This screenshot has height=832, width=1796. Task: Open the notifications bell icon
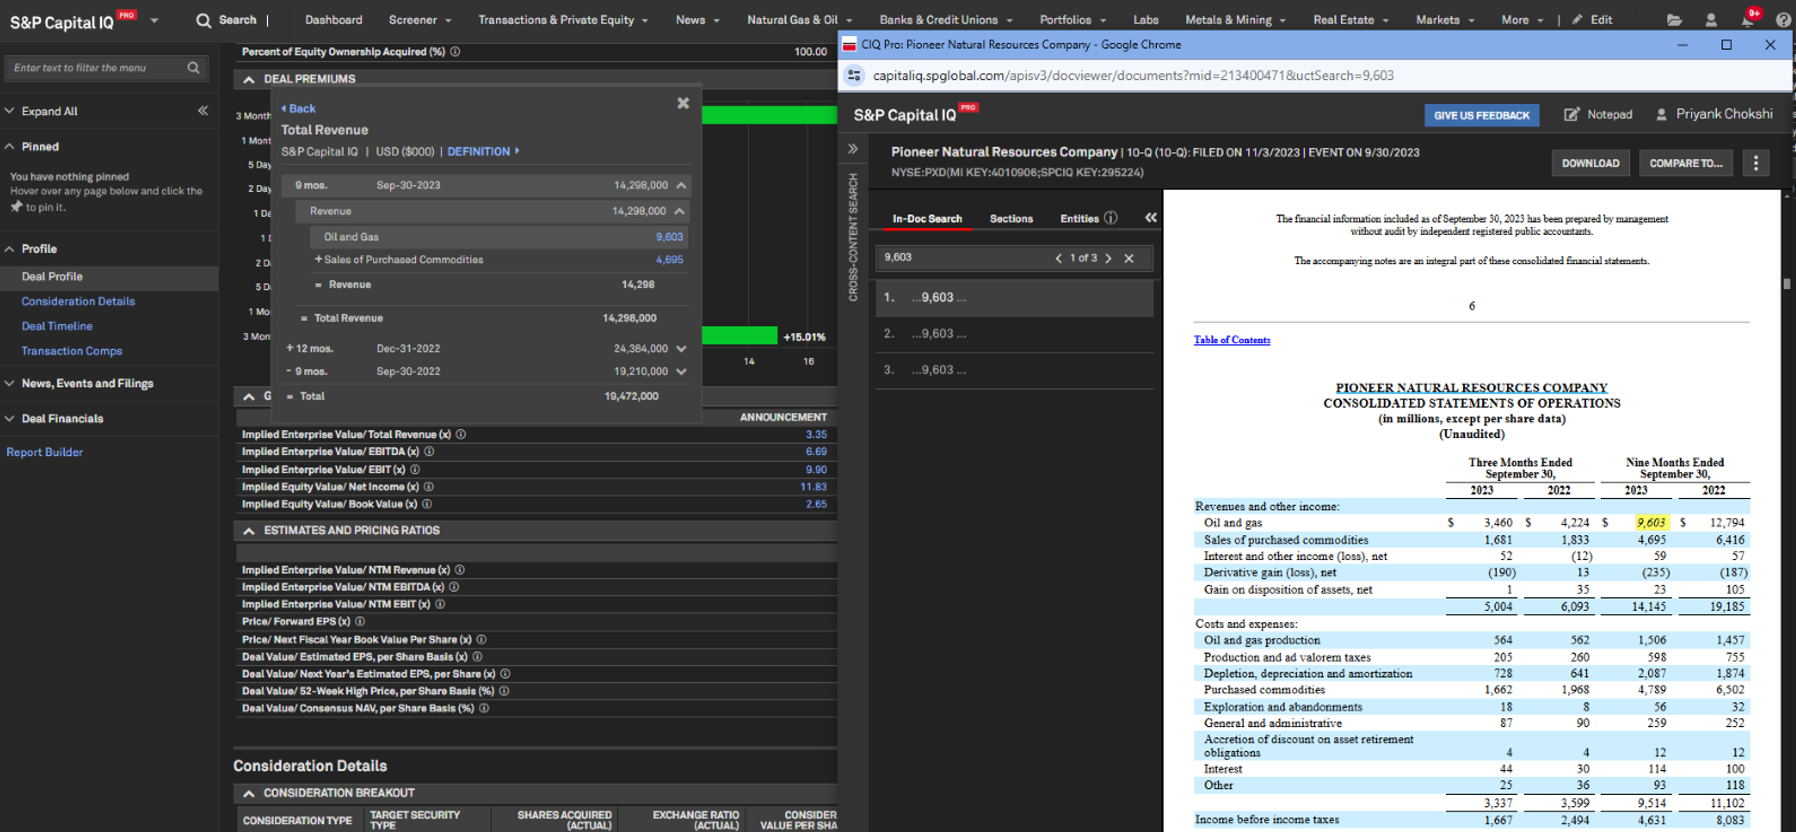point(1747,20)
